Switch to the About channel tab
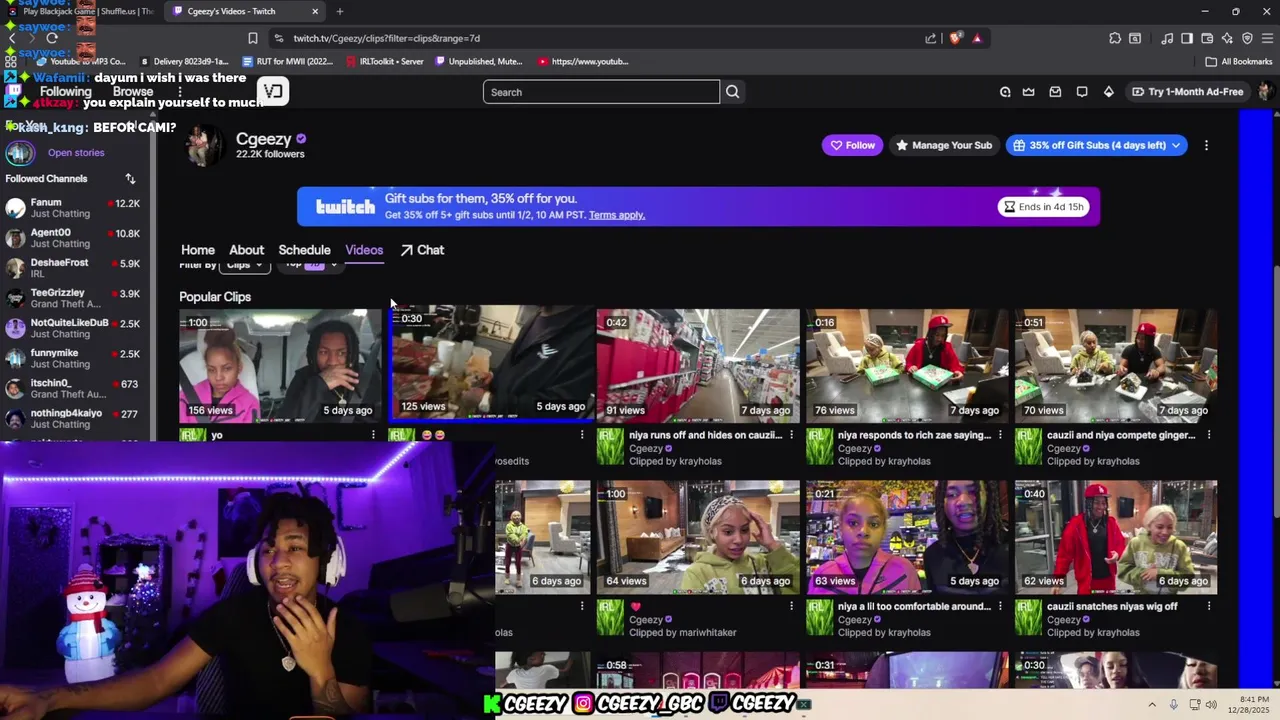Viewport: 1280px width, 720px height. (246, 250)
